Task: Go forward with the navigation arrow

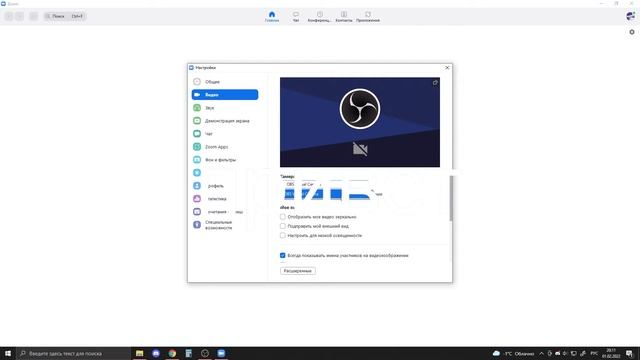Action: click(x=19, y=16)
